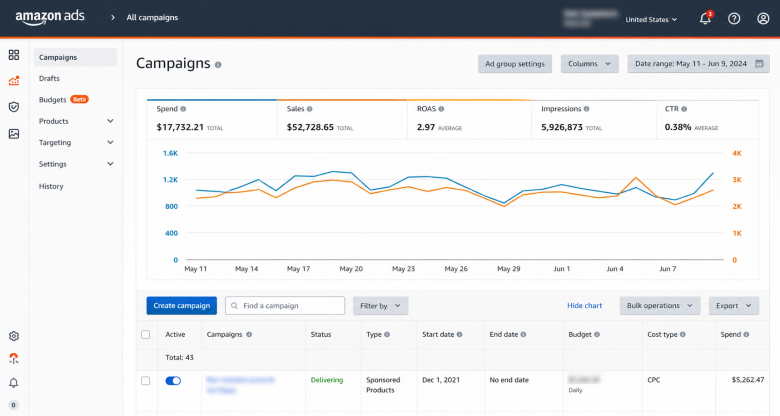This screenshot has width=780, height=416.
Task: Select Campaigns in the sidebar menu
Action: [76, 57]
